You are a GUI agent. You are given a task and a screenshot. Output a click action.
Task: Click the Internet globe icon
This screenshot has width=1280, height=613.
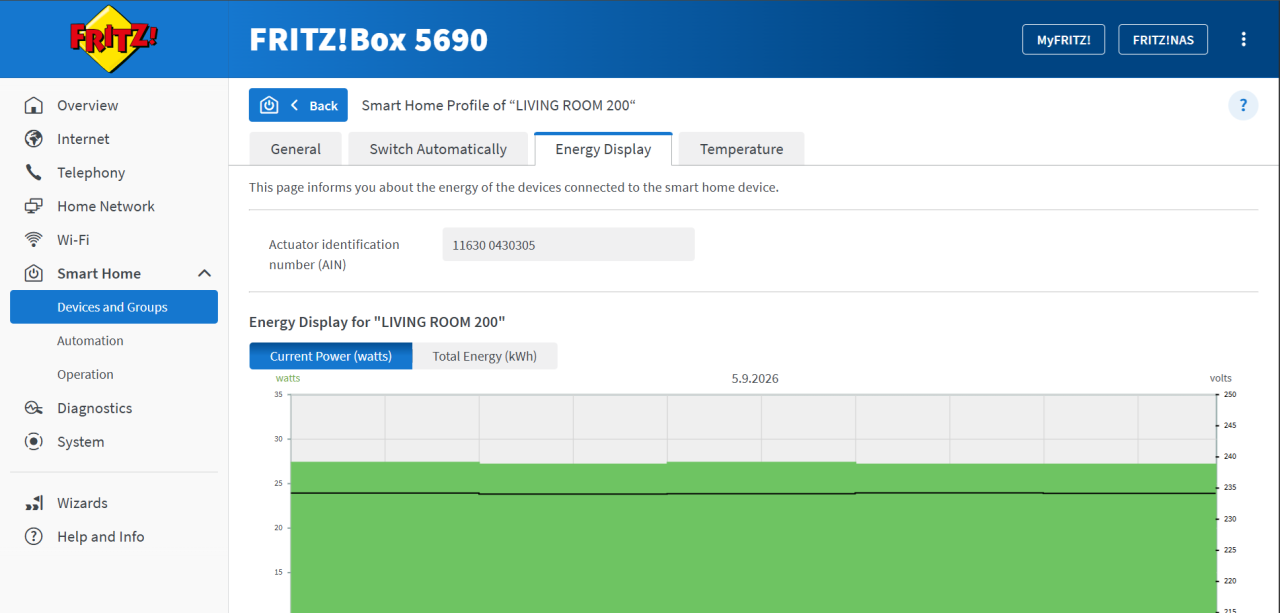(34, 139)
